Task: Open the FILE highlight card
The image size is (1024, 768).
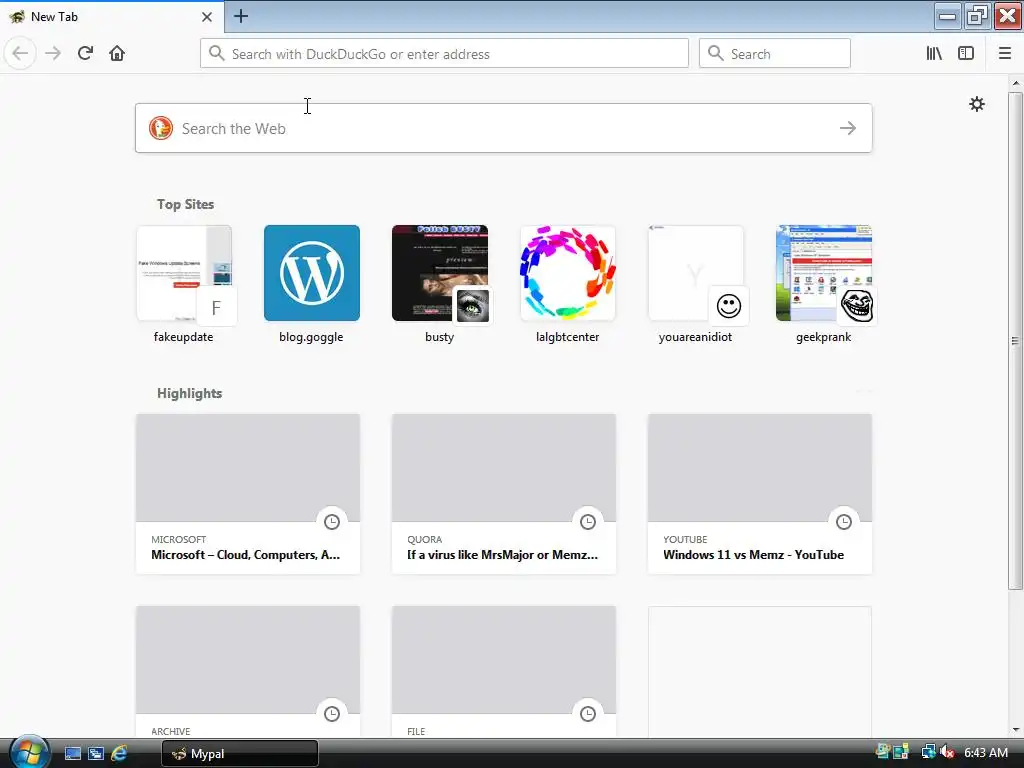Action: (x=504, y=671)
